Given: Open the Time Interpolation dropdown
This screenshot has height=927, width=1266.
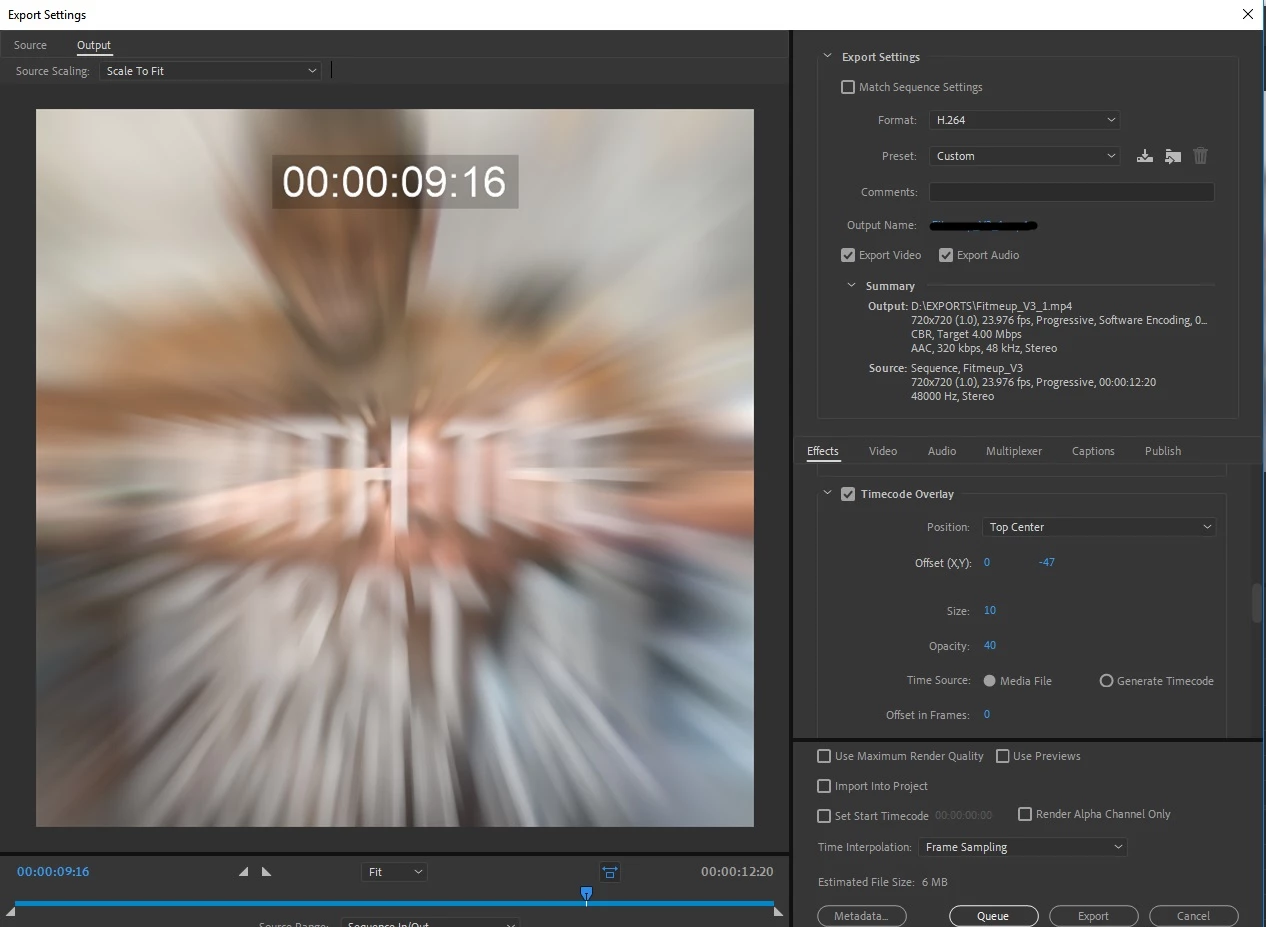Looking at the screenshot, I should click(x=1022, y=847).
